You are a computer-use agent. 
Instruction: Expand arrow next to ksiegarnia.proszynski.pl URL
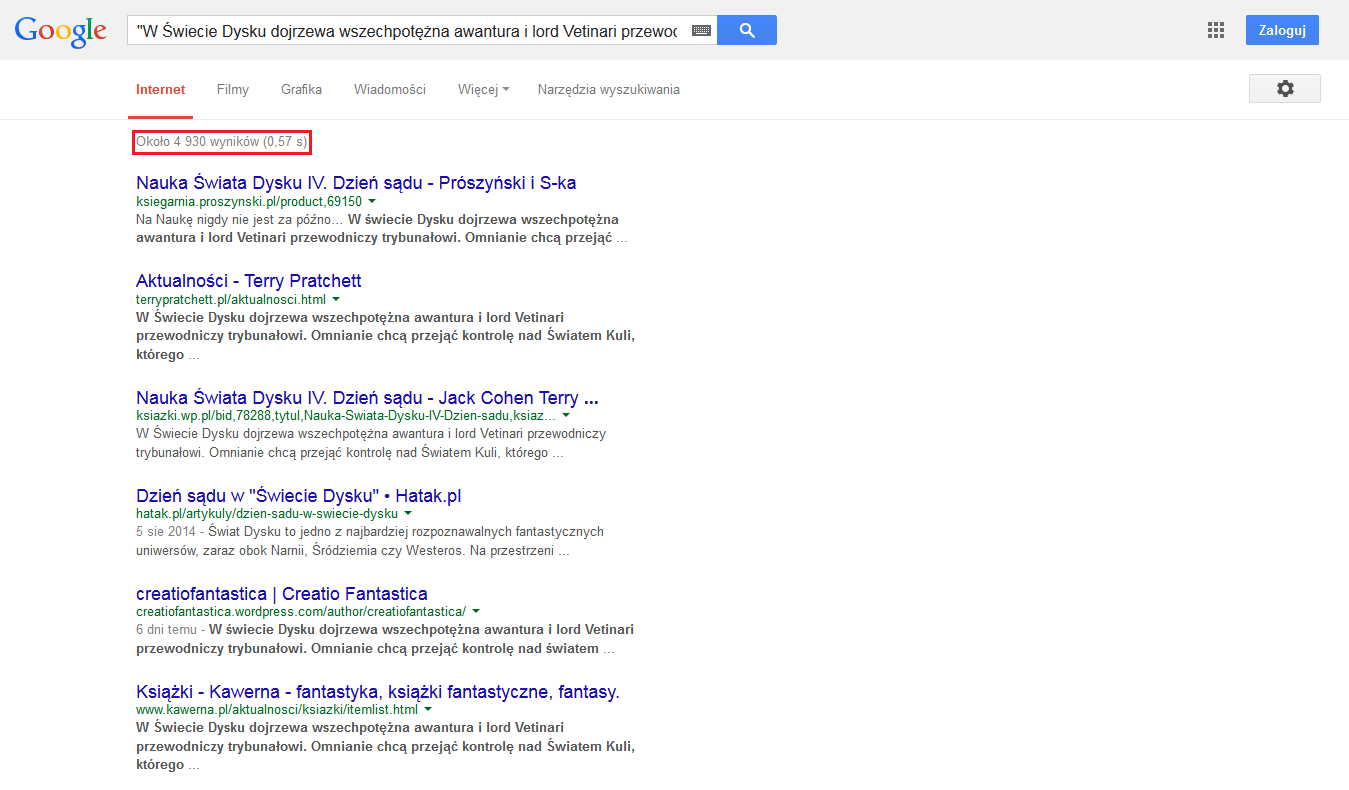point(372,201)
